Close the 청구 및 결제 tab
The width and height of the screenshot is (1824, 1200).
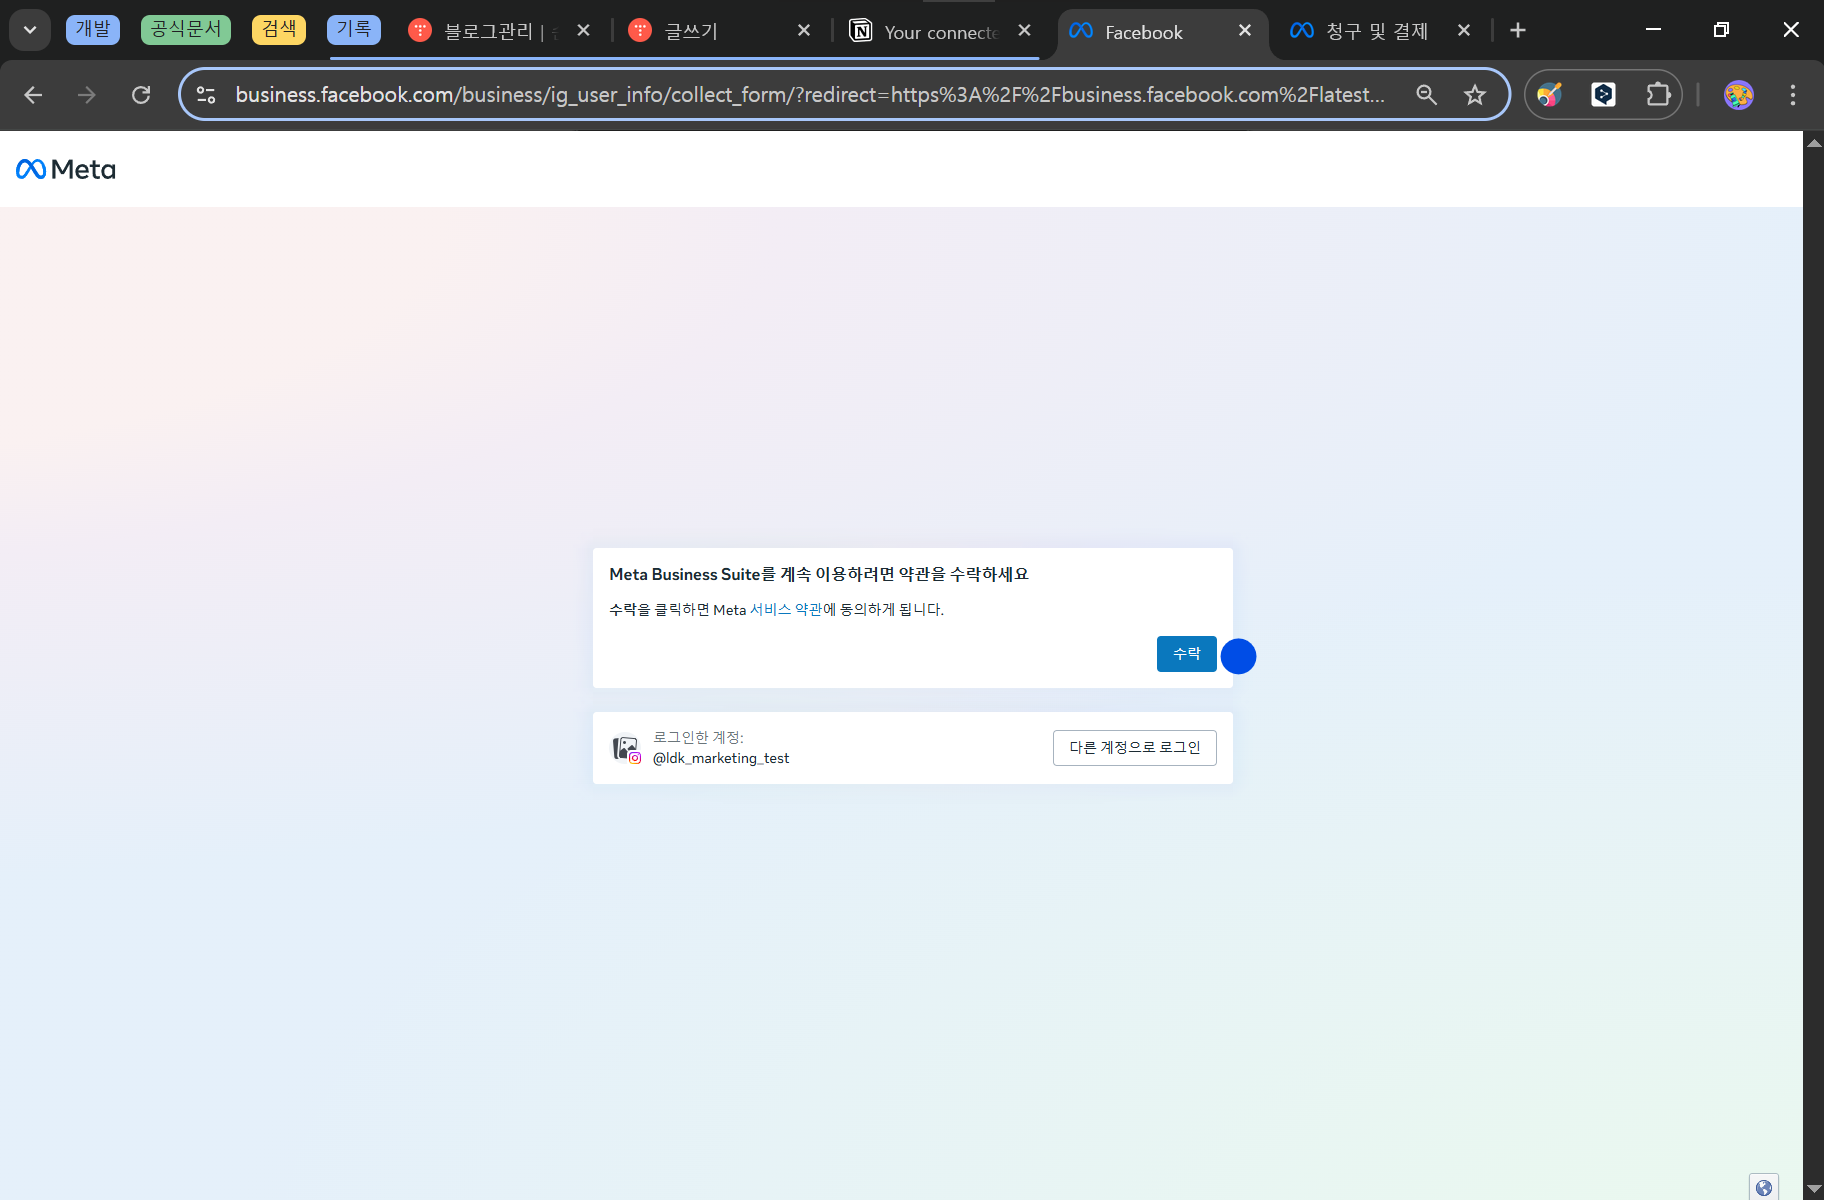pyautogui.click(x=1464, y=31)
